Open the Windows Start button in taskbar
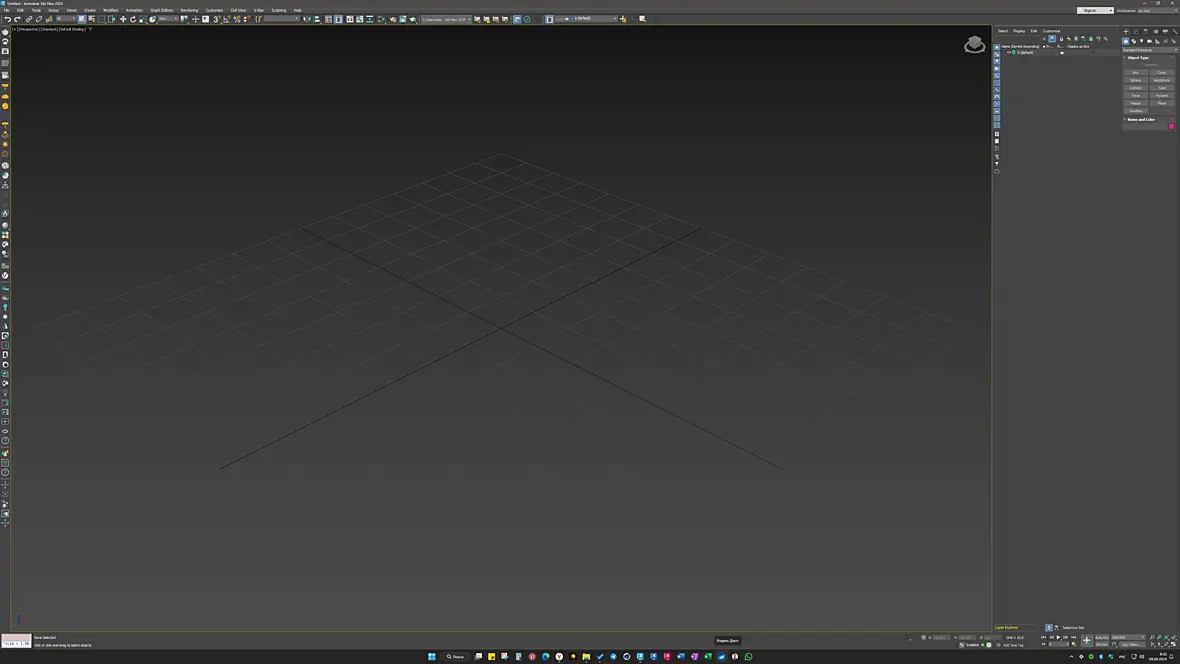The width and height of the screenshot is (1180, 664). (x=432, y=656)
